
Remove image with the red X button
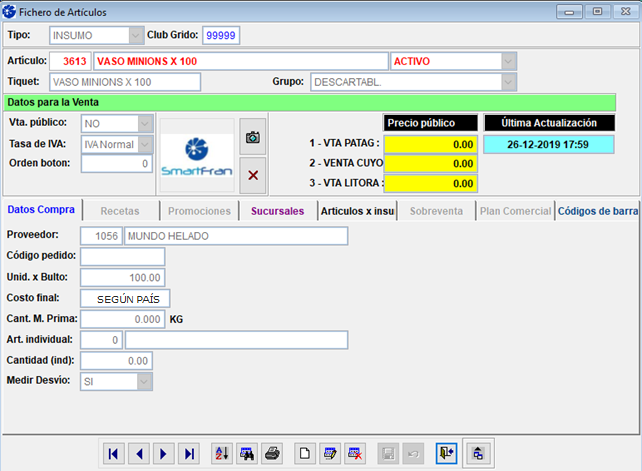tap(253, 175)
